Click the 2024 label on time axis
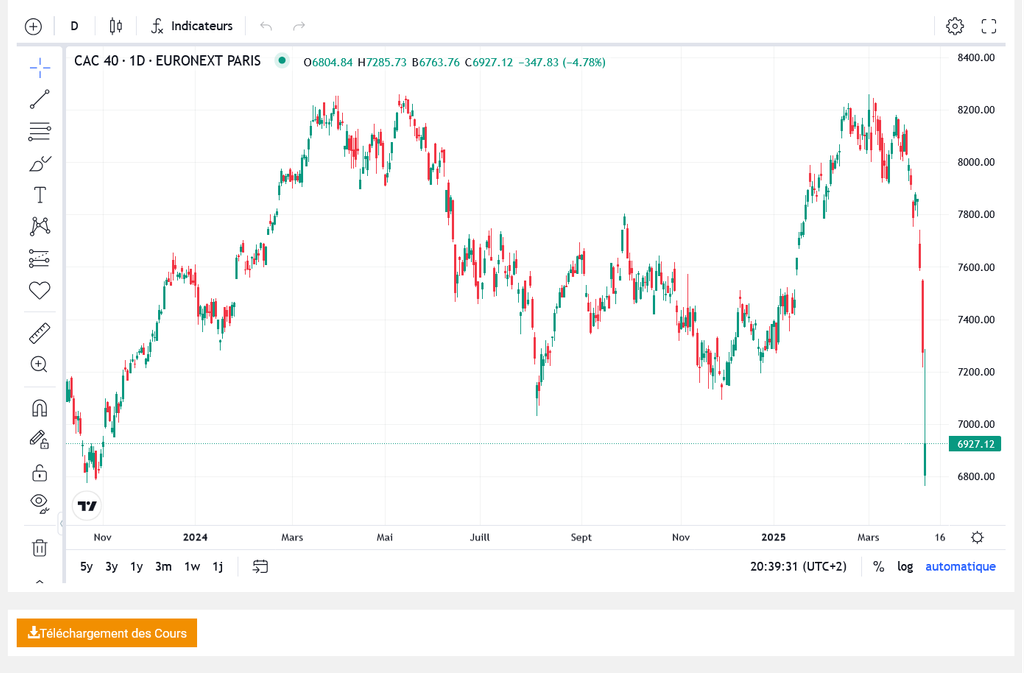The width and height of the screenshot is (1024, 673). [195, 537]
